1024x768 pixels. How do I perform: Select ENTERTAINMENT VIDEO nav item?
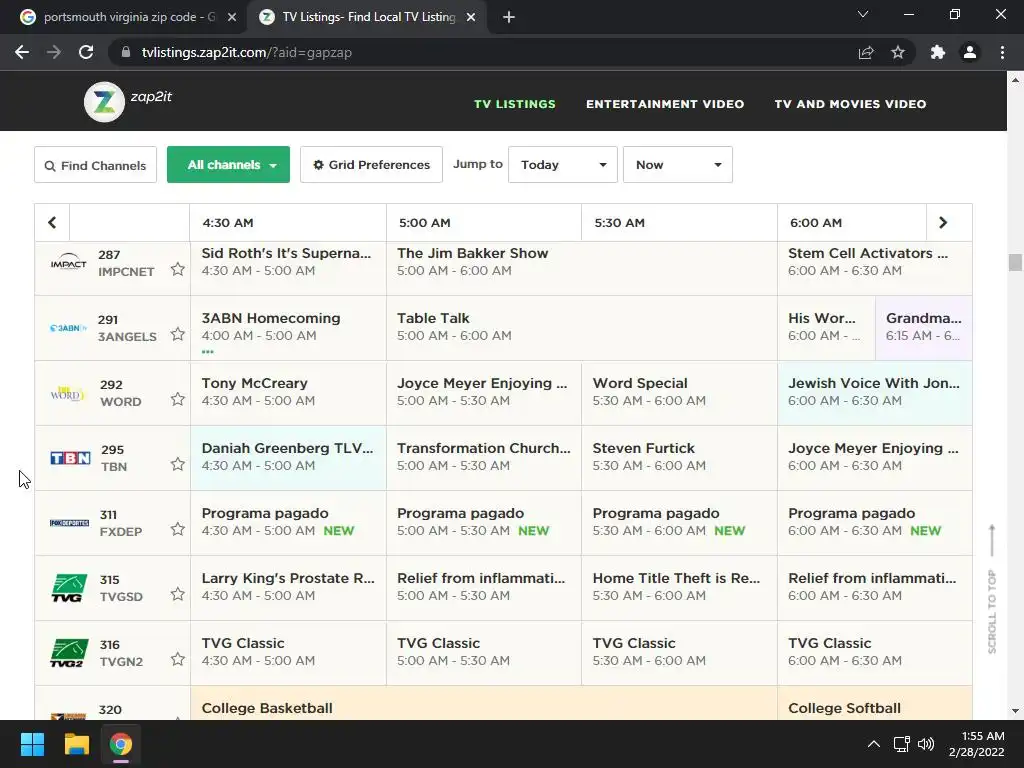tap(665, 104)
